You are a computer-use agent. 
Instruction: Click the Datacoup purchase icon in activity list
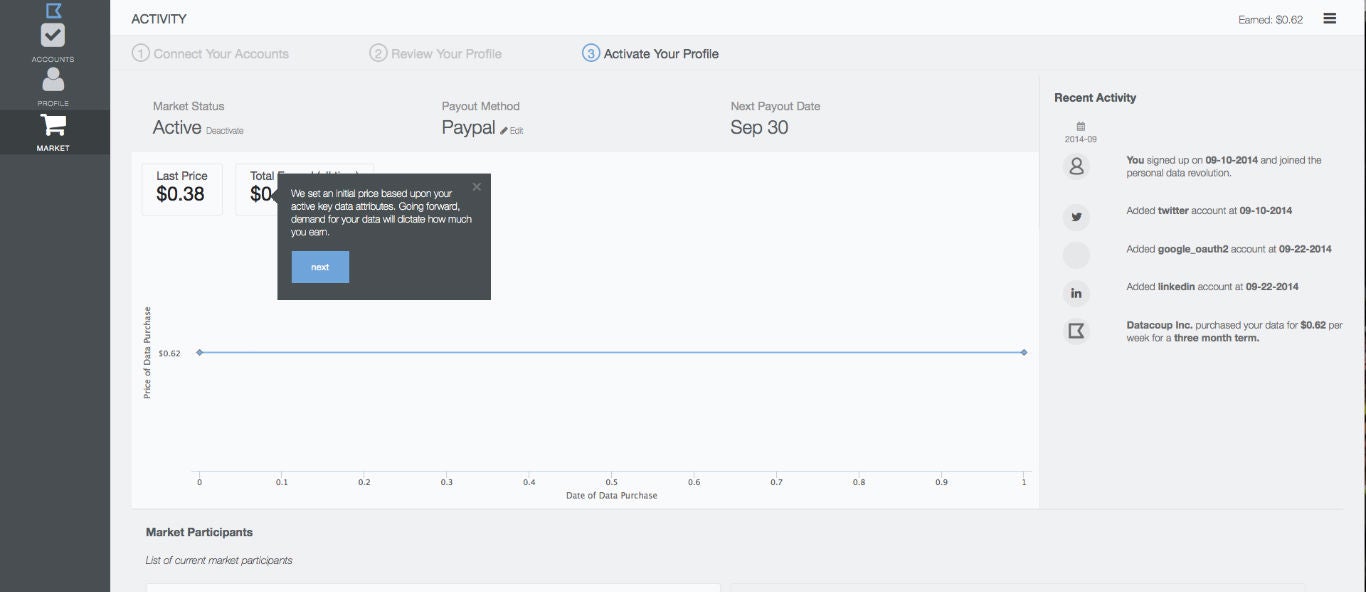1076,331
